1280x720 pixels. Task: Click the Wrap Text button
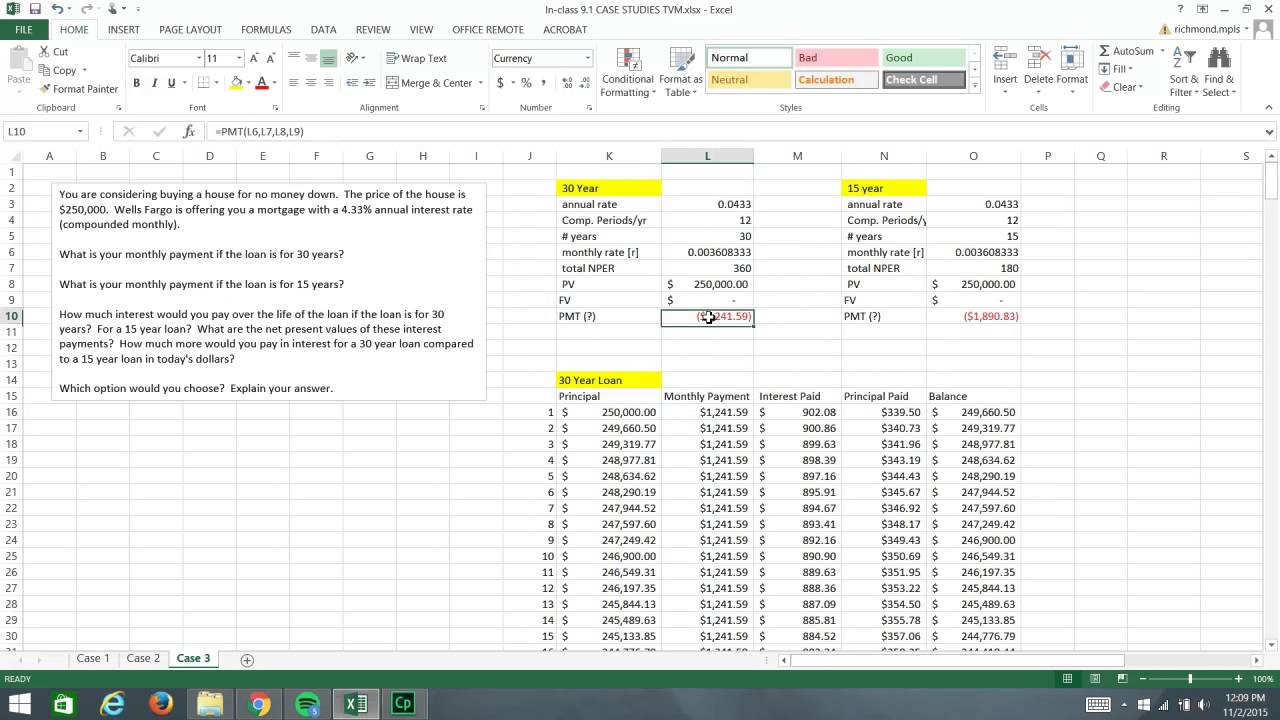pyautogui.click(x=417, y=58)
